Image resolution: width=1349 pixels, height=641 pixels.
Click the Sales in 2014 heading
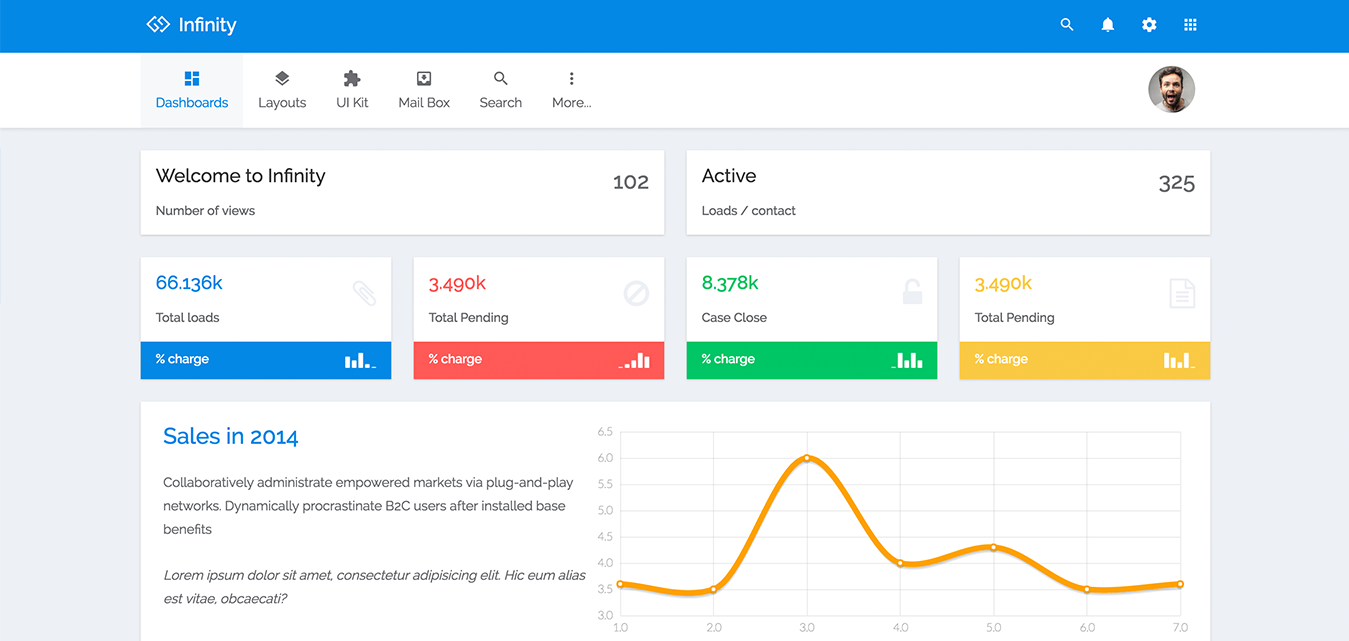[x=230, y=437]
